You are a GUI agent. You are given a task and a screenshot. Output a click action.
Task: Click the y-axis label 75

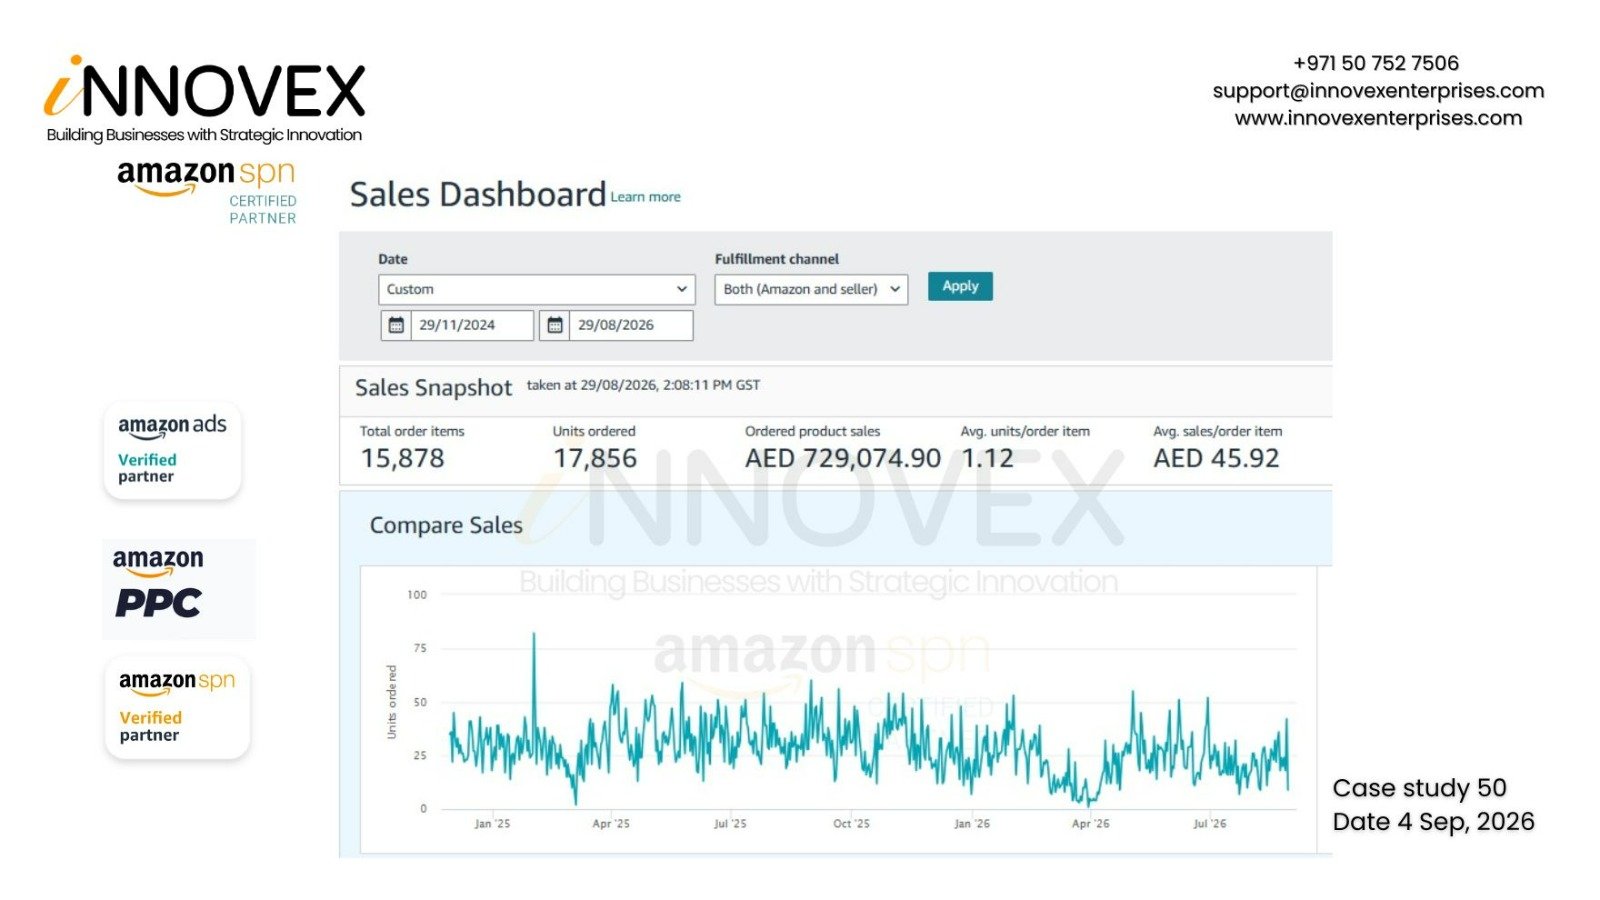420,648
